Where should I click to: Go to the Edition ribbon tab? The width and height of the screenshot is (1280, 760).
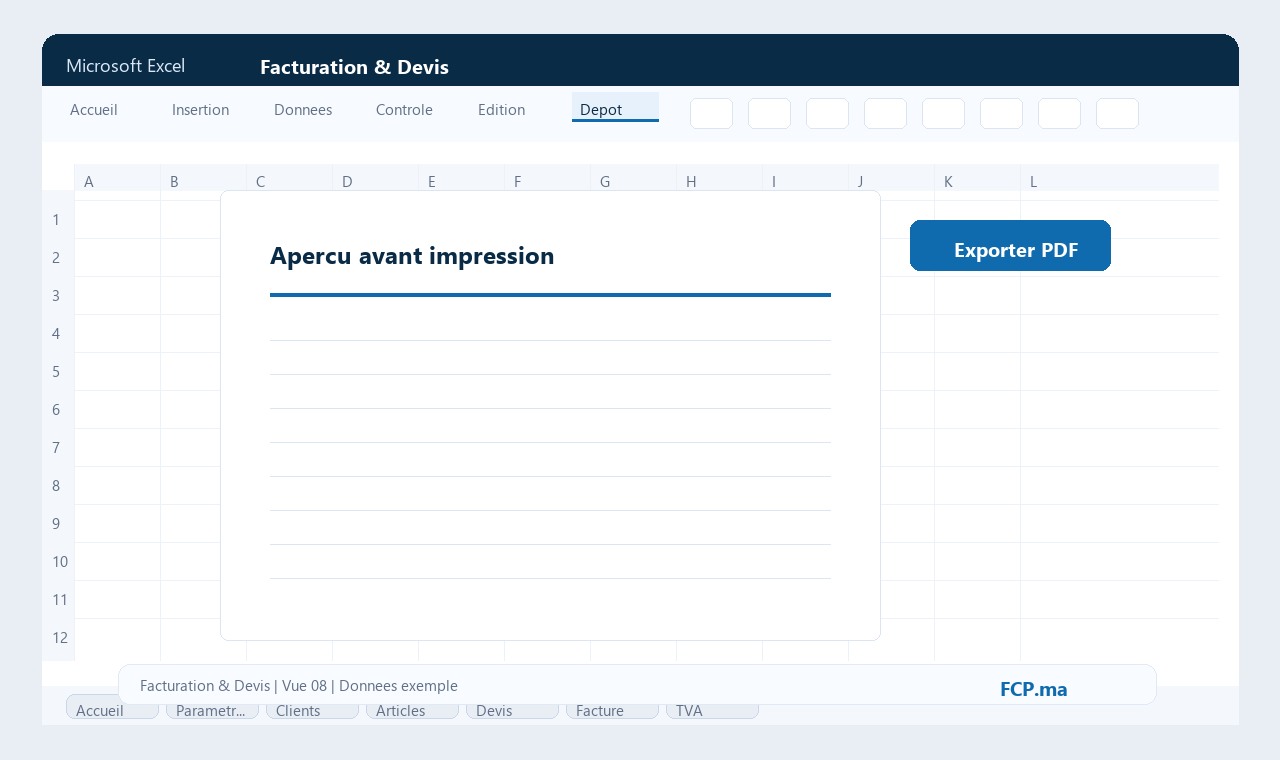click(x=501, y=110)
